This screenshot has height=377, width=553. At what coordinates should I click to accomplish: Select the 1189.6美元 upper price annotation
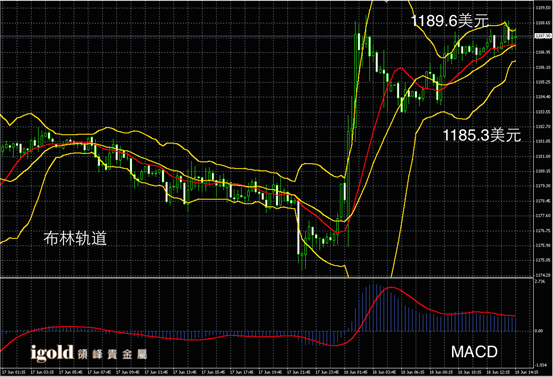pos(450,21)
